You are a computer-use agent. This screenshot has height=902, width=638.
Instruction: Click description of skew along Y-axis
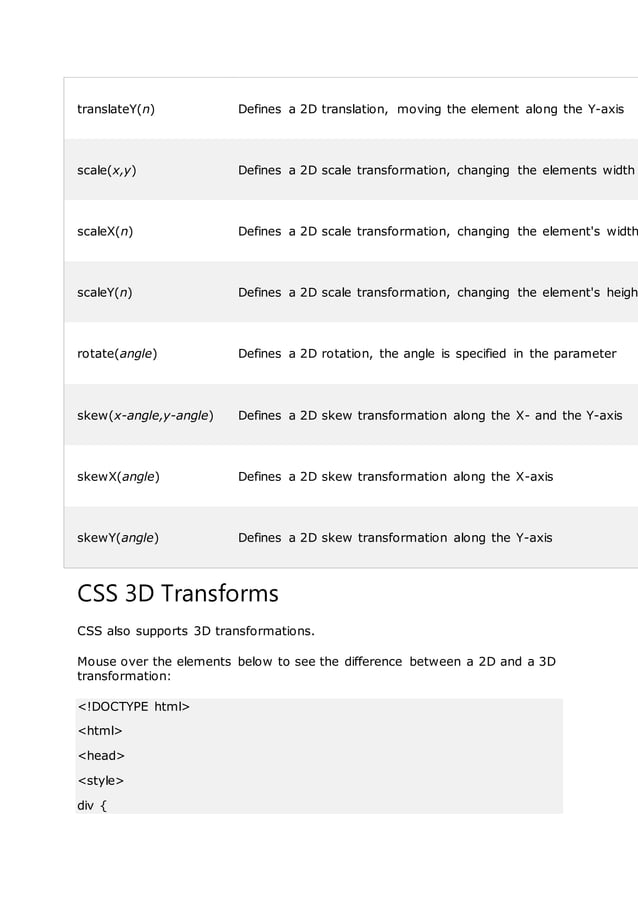pos(395,538)
